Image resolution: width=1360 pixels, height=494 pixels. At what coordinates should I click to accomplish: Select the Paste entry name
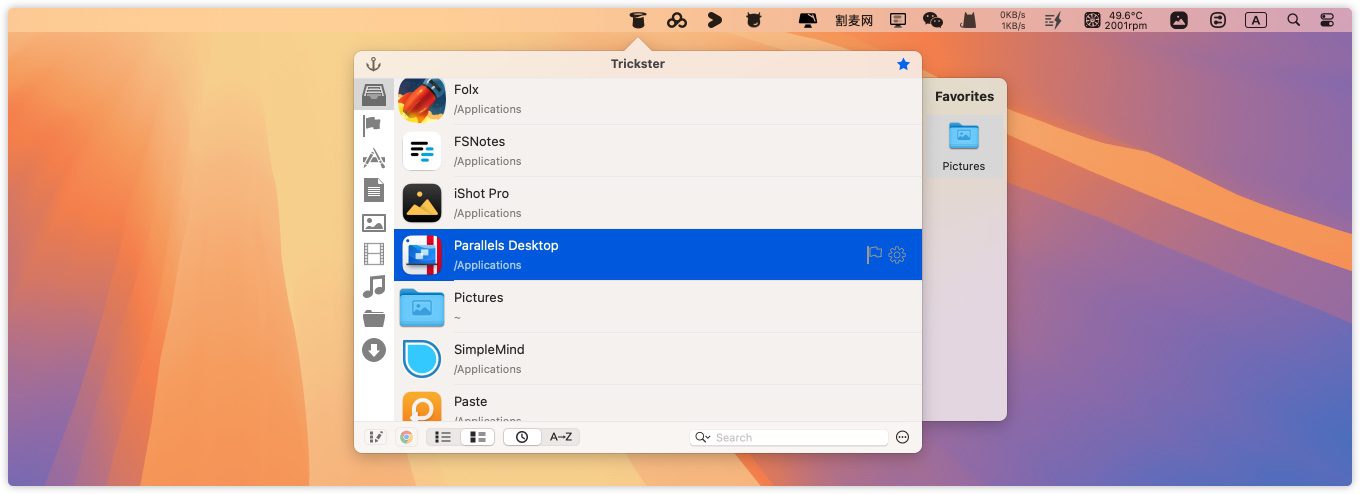[x=471, y=401]
